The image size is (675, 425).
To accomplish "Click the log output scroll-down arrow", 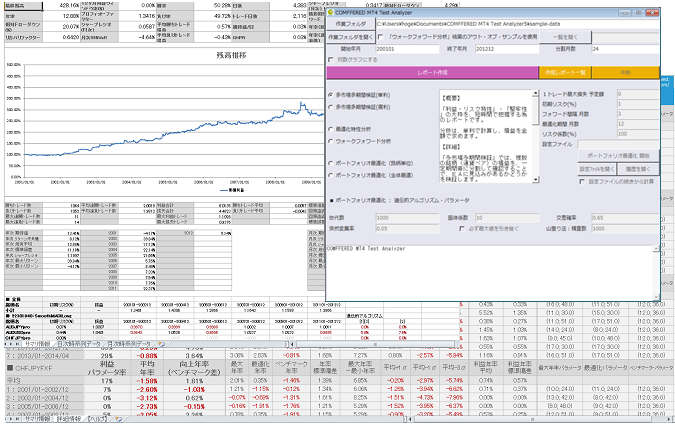I will 656,297.
